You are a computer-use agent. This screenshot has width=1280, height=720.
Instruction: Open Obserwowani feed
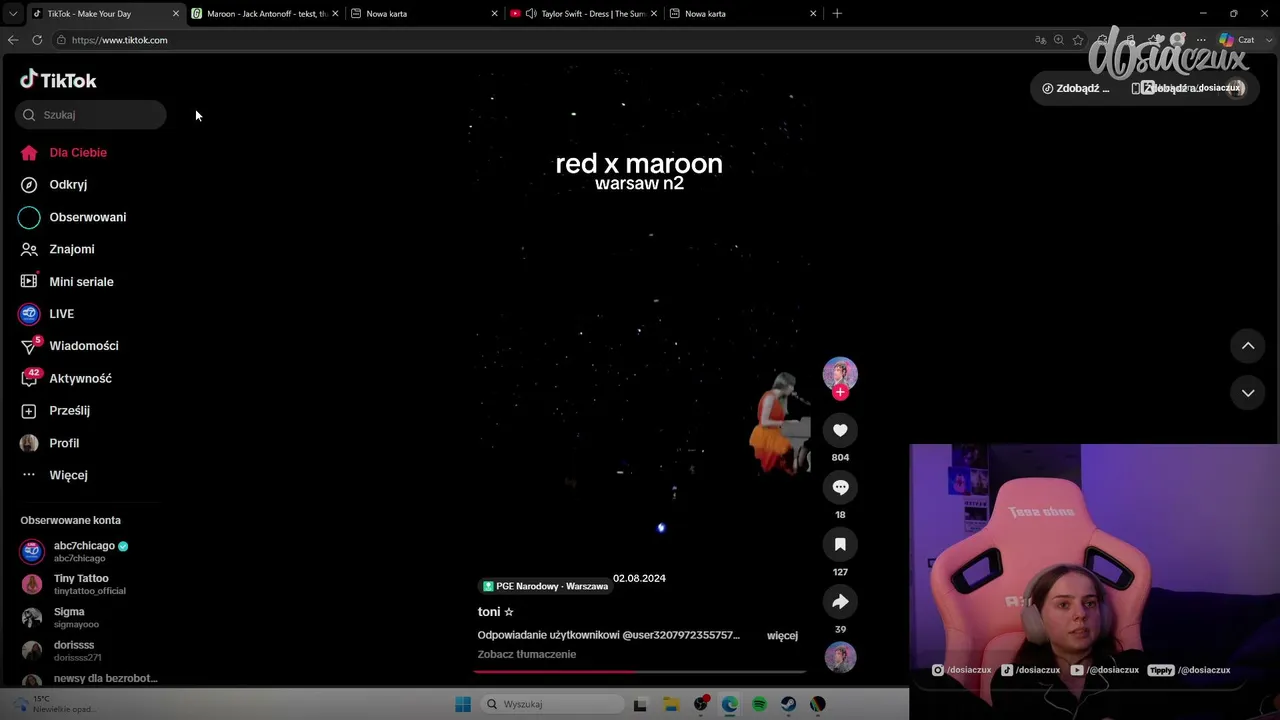pyautogui.click(x=88, y=217)
